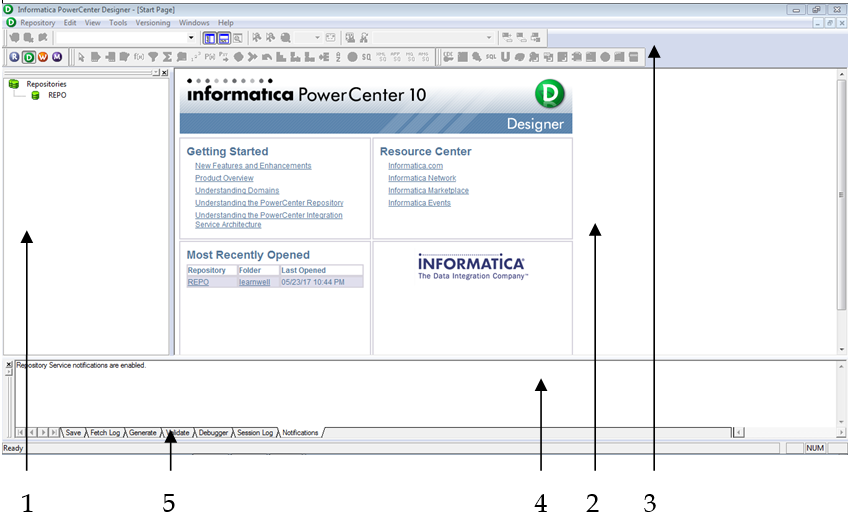Open the Informatica Events link
The height and width of the screenshot is (523, 850).
click(x=419, y=203)
